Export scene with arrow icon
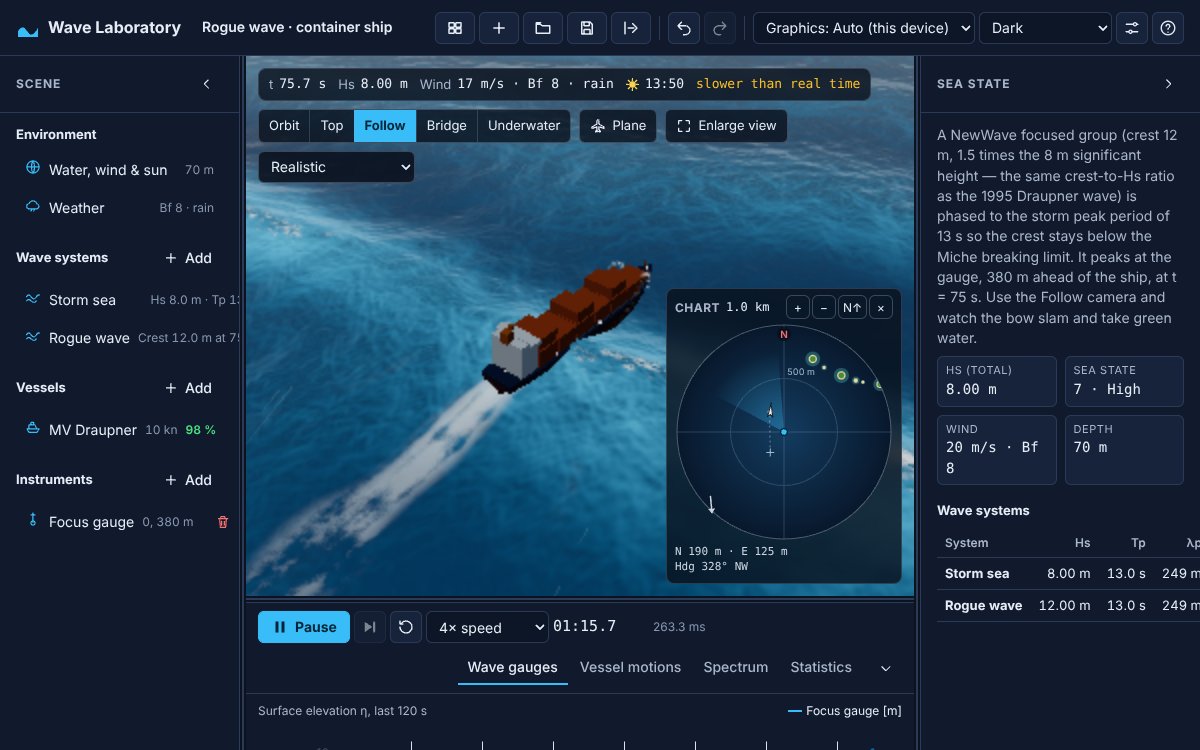The image size is (1200, 750). 631,28
